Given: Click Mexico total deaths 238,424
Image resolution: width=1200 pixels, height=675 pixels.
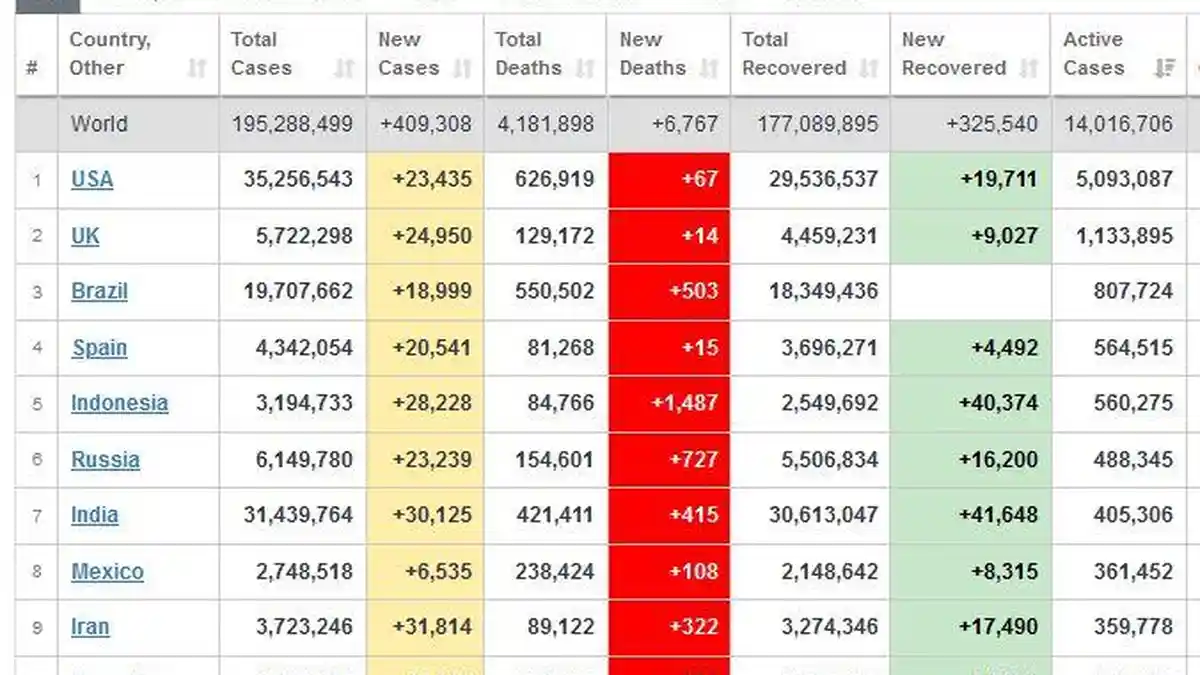Looking at the screenshot, I should (554, 572).
